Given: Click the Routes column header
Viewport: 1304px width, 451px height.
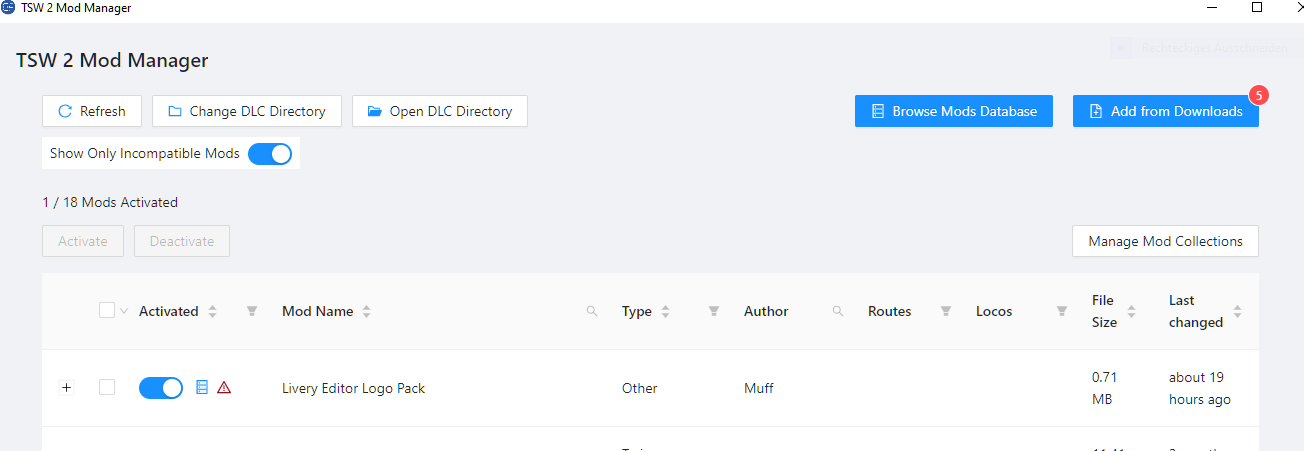Looking at the screenshot, I should [x=890, y=311].
